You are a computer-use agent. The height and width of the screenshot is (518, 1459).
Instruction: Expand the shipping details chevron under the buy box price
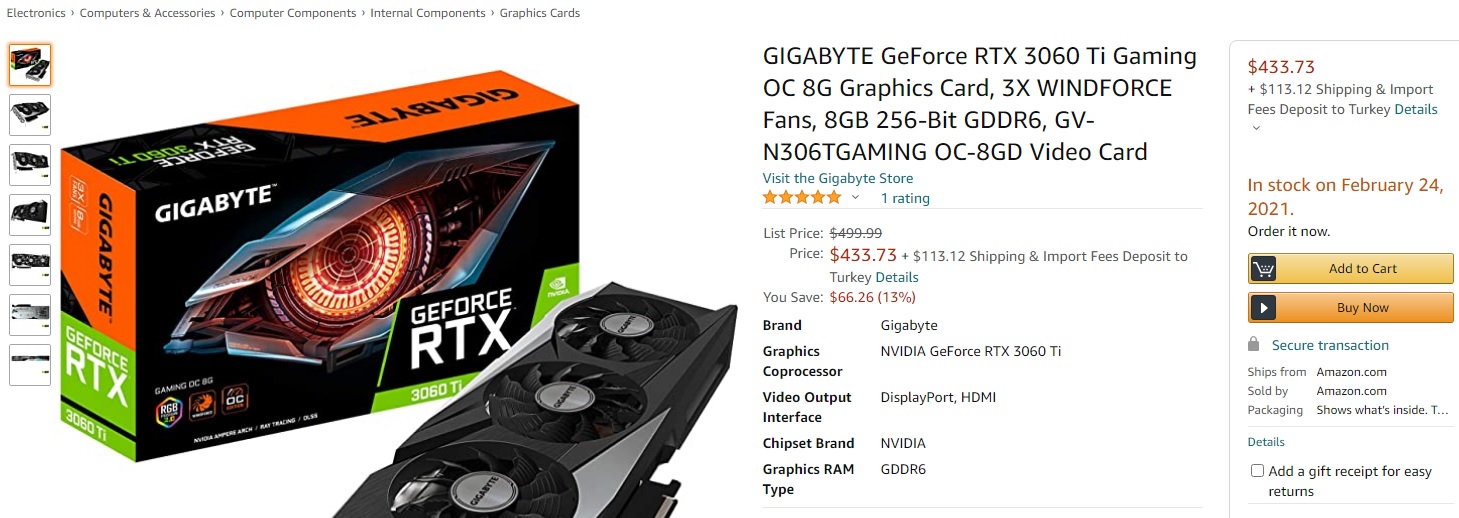[x=1256, y=128]
